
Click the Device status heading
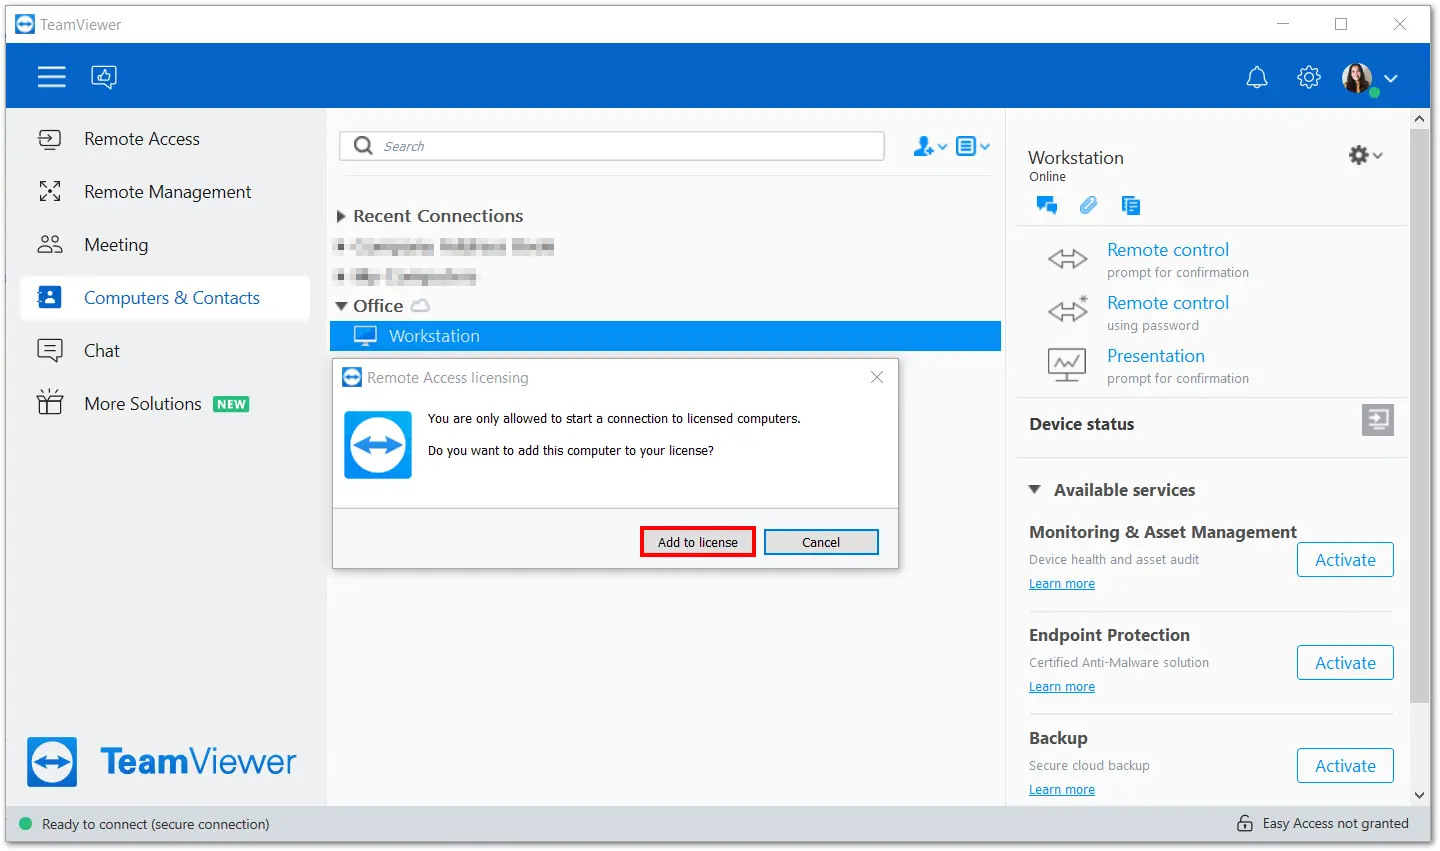[1082, 424]
